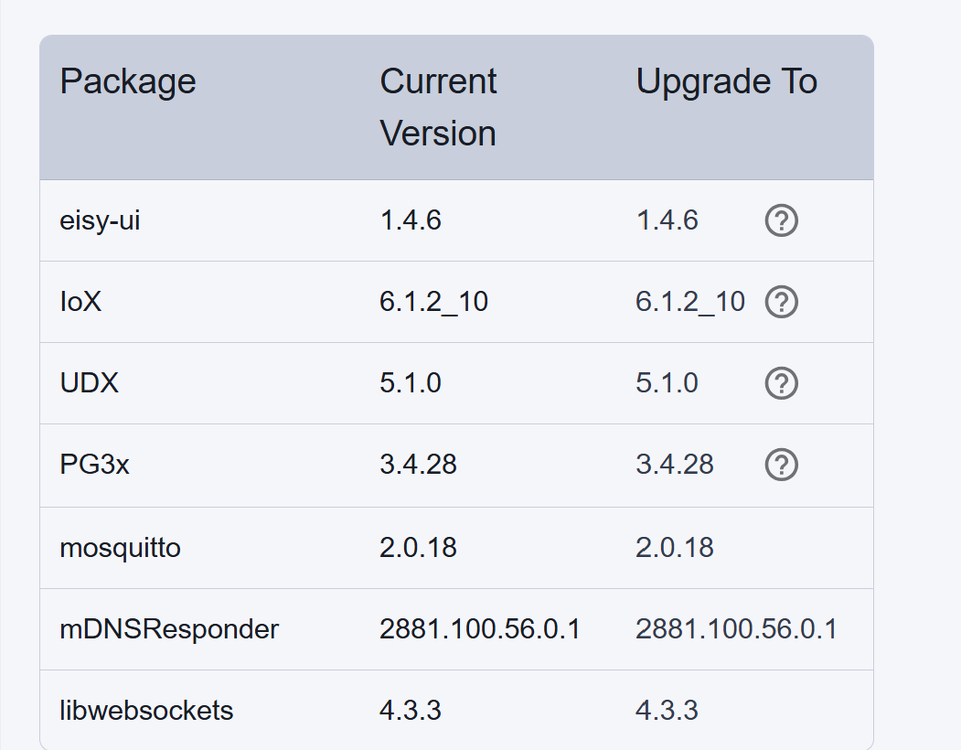Open the help icon beside IoX 6.1.2_10
This screenshot has width=961, height=750.
click(781, 302)
